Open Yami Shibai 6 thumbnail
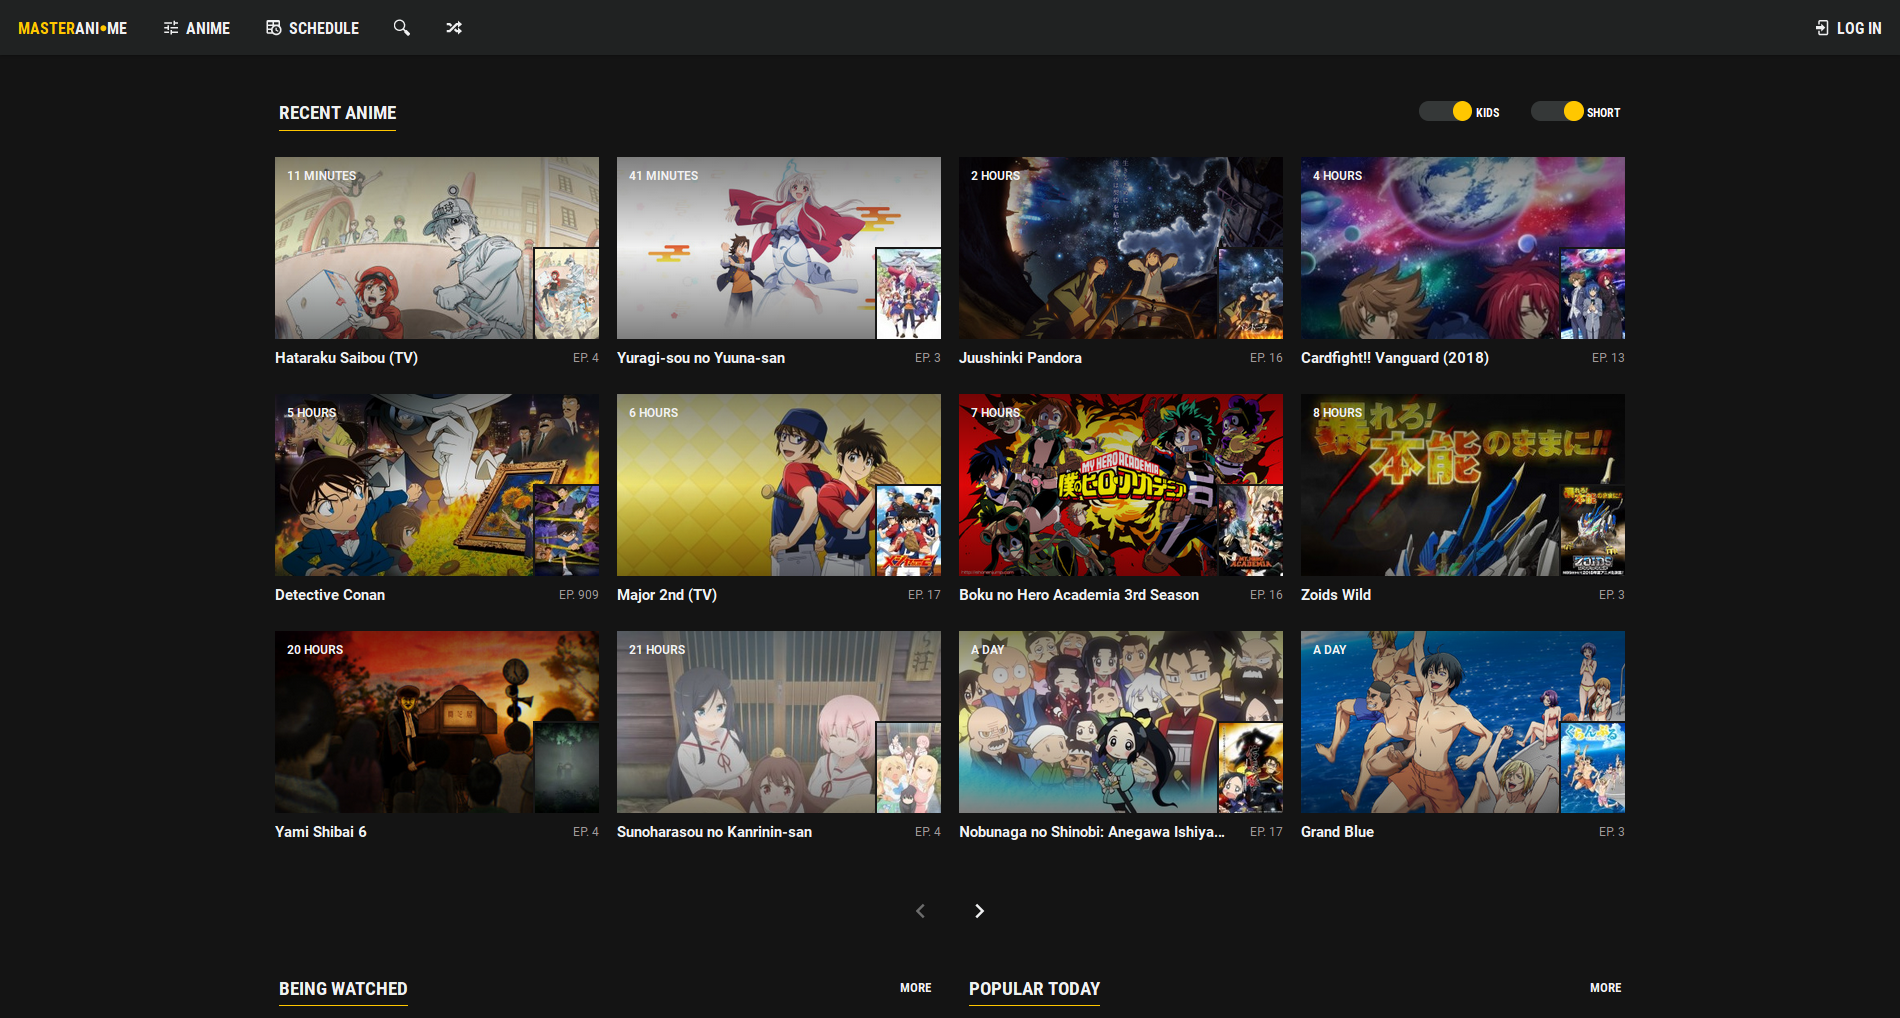Screen dimensions: 1900x1018 (437, 722)
